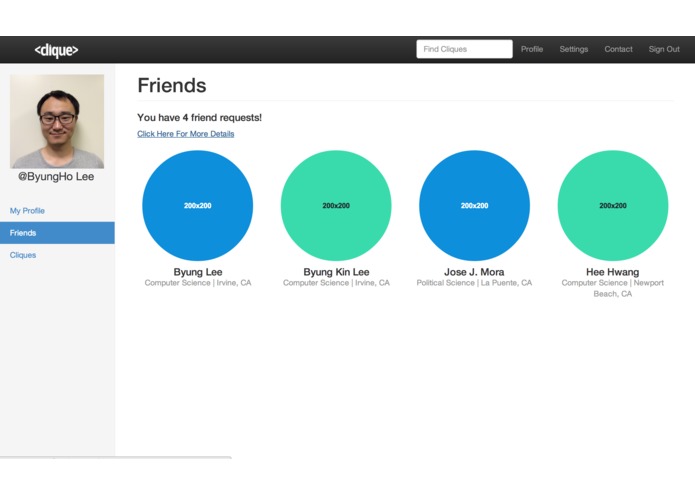
Task: Click Byung Kin Lee's green avatar circle
Action: (x=336, y=206)
